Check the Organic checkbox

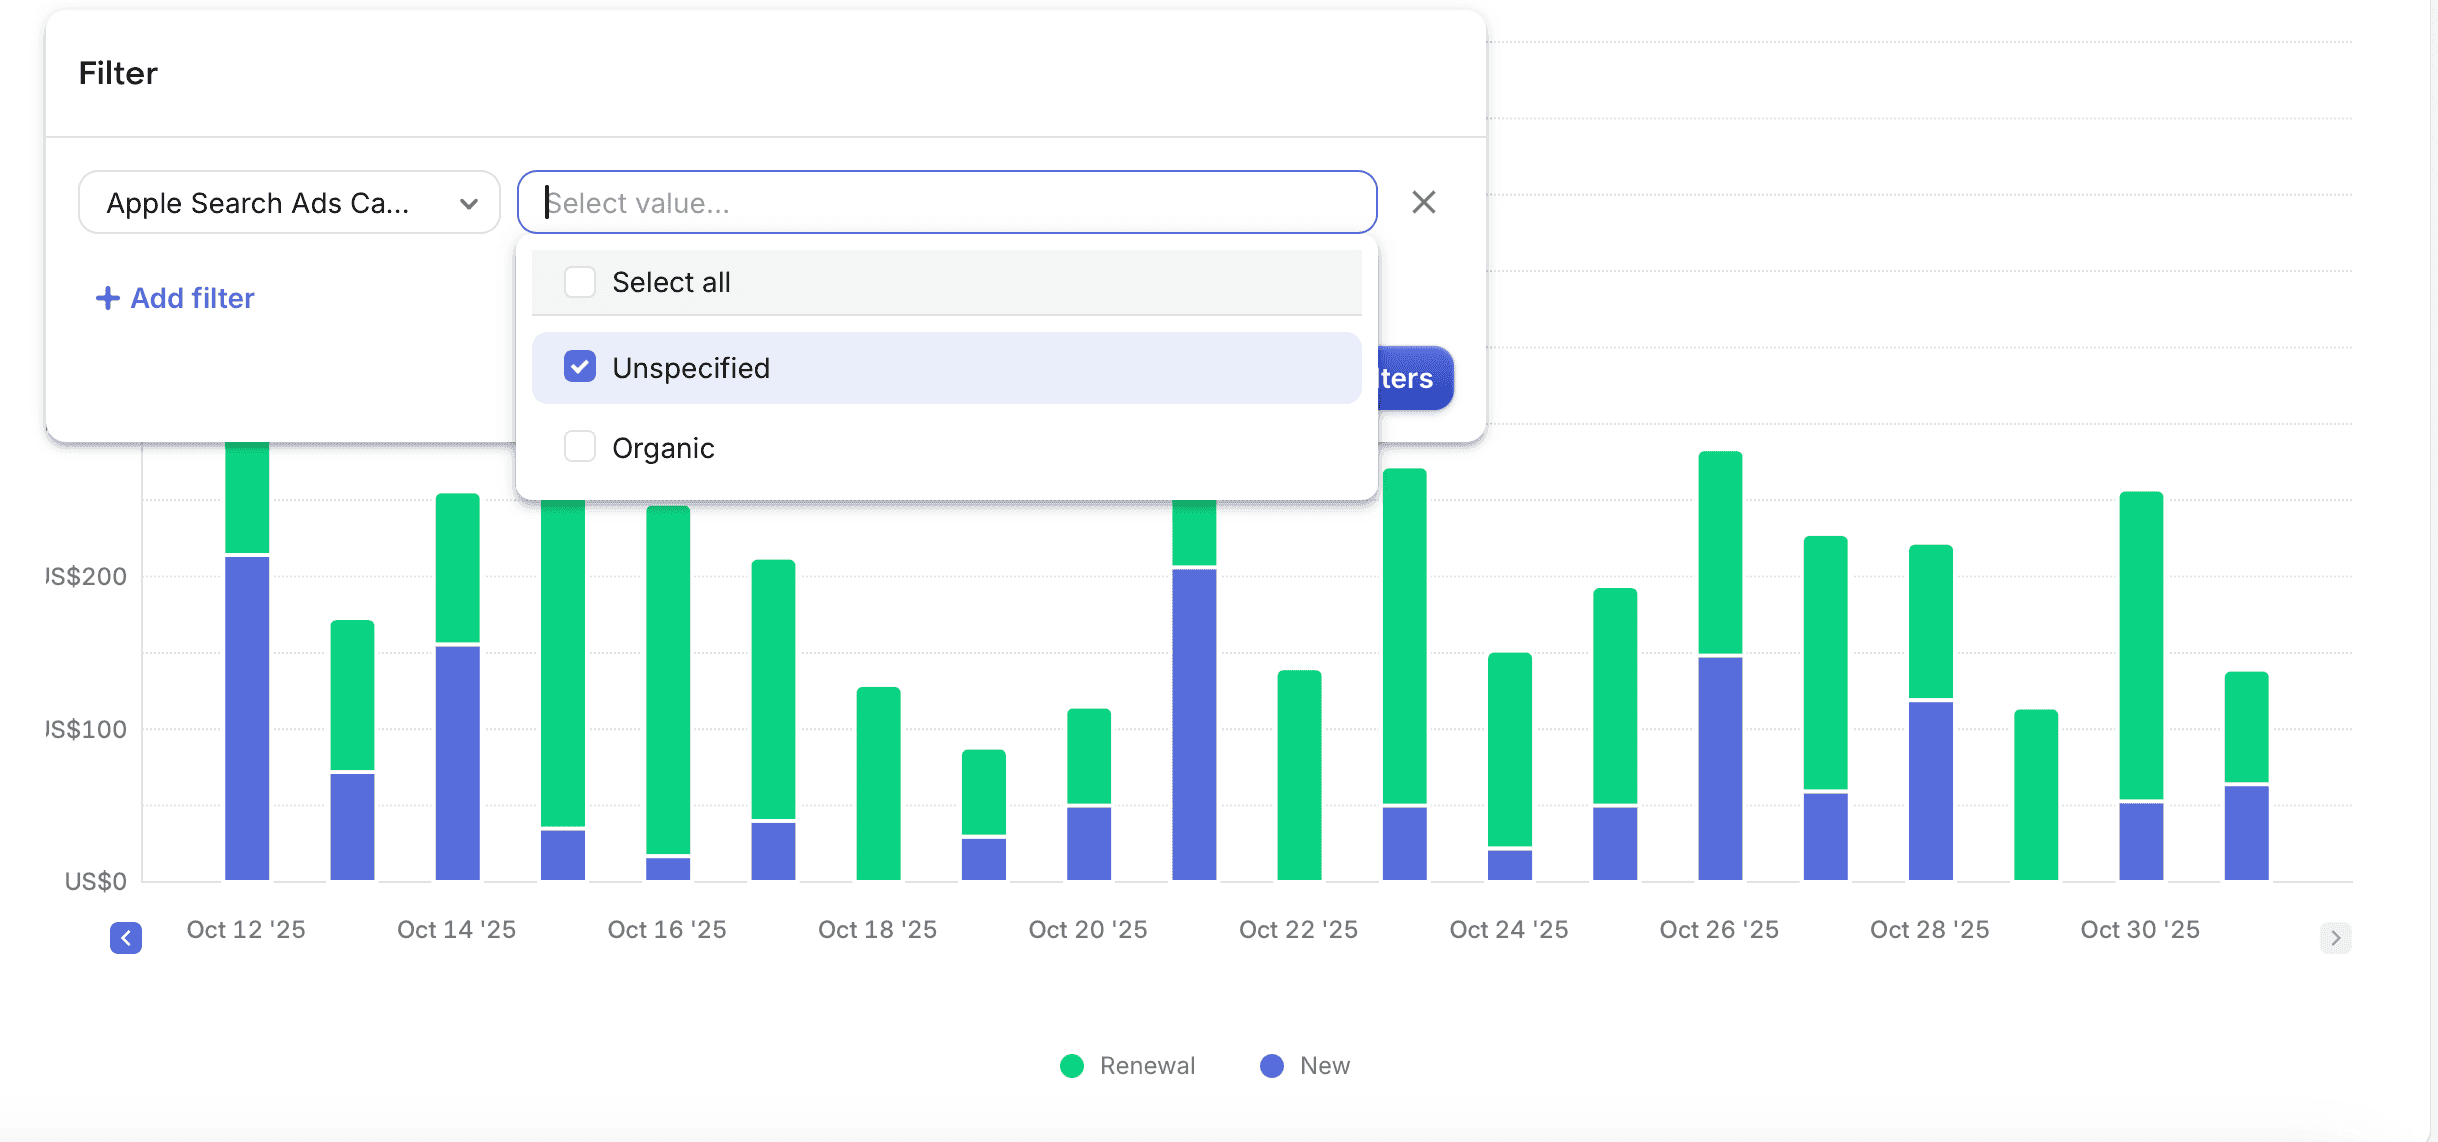580,447
